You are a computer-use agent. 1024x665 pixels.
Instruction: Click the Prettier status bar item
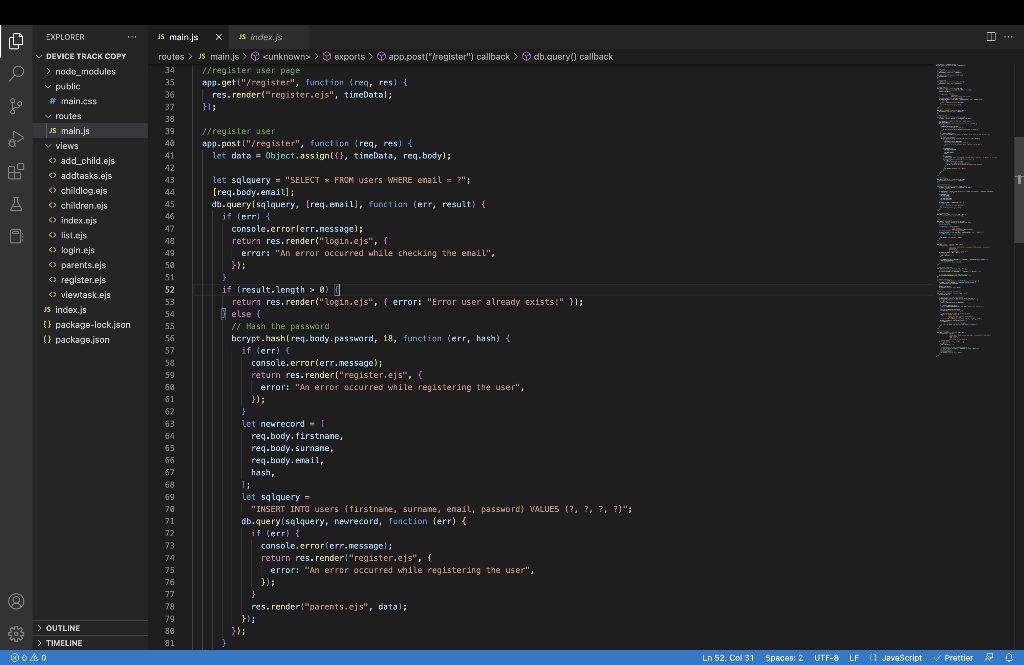click(953, 658)
